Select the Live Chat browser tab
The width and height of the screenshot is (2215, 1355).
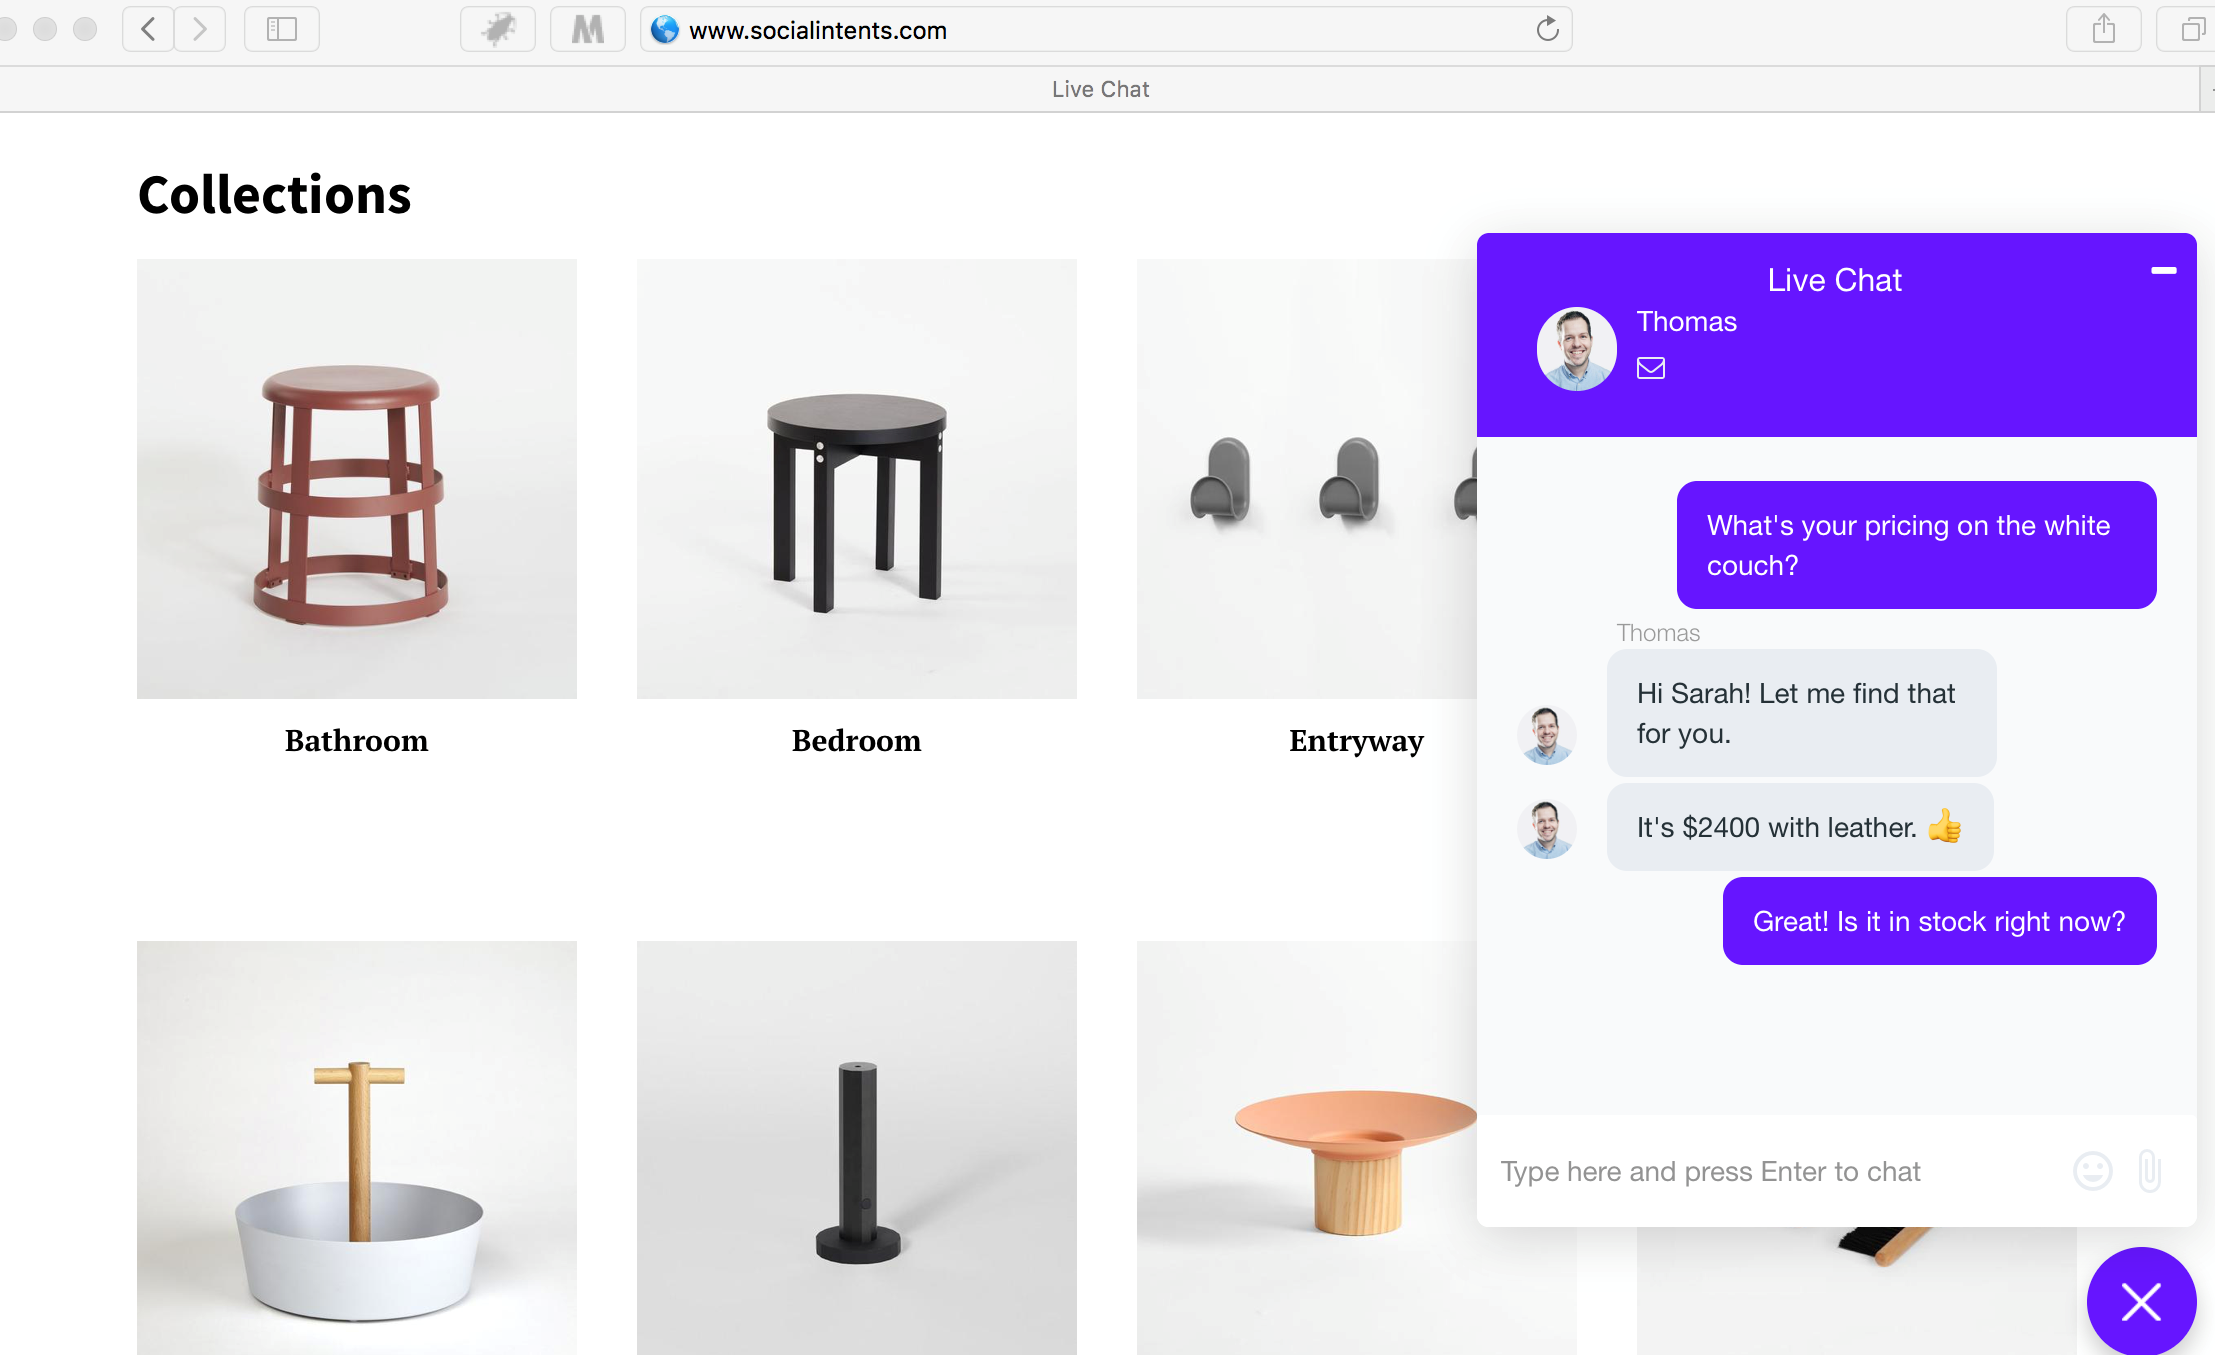coord(1100,89)
